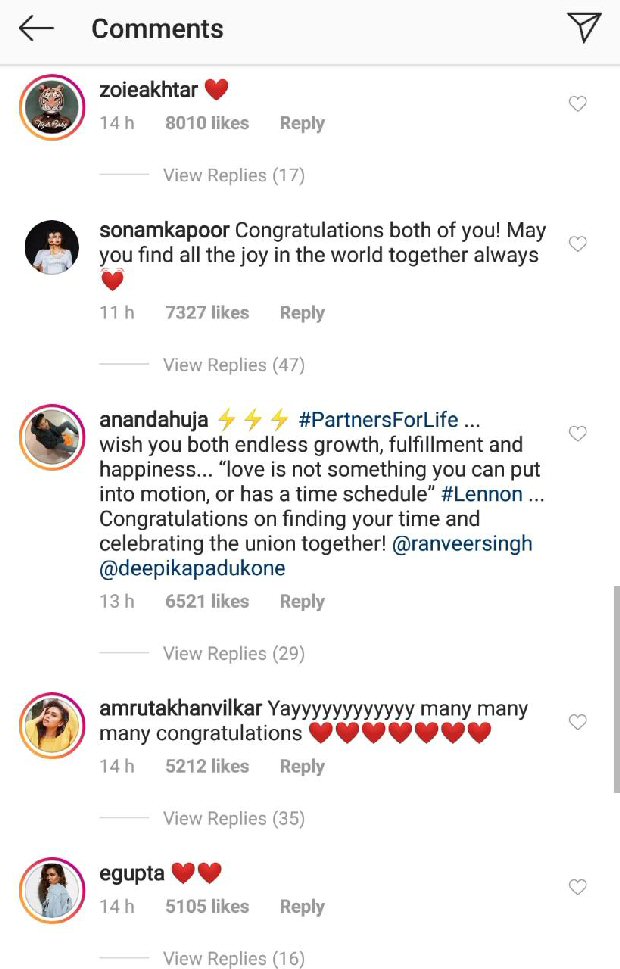
Task: Click the comments scrollbar on right edge
Action: pyautogui.click(x=615, y=690)
